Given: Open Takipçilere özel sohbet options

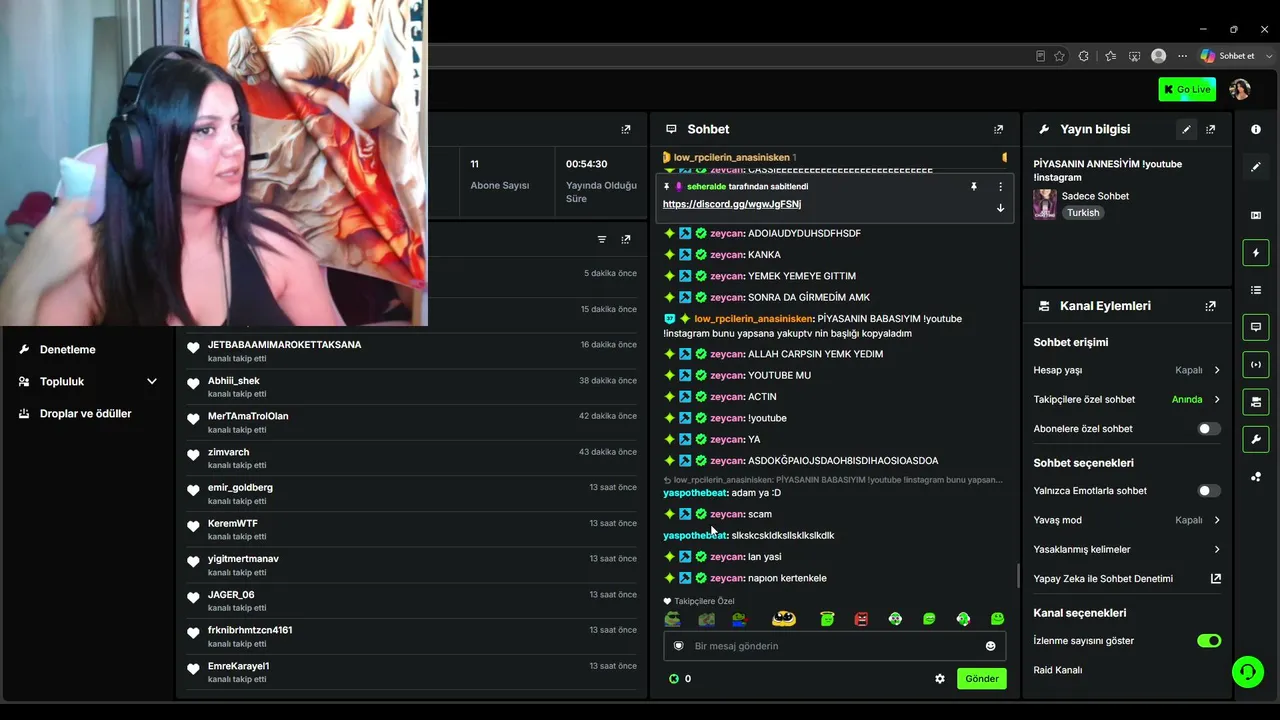Looking at the screenshot, I should coord(1127,399).
